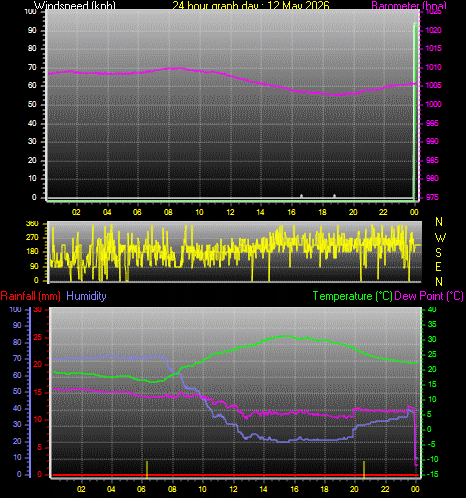466x498 pixels.
Task: Click the small white marker after 16 on windspeed chart
Action: (x=301, y=196)
